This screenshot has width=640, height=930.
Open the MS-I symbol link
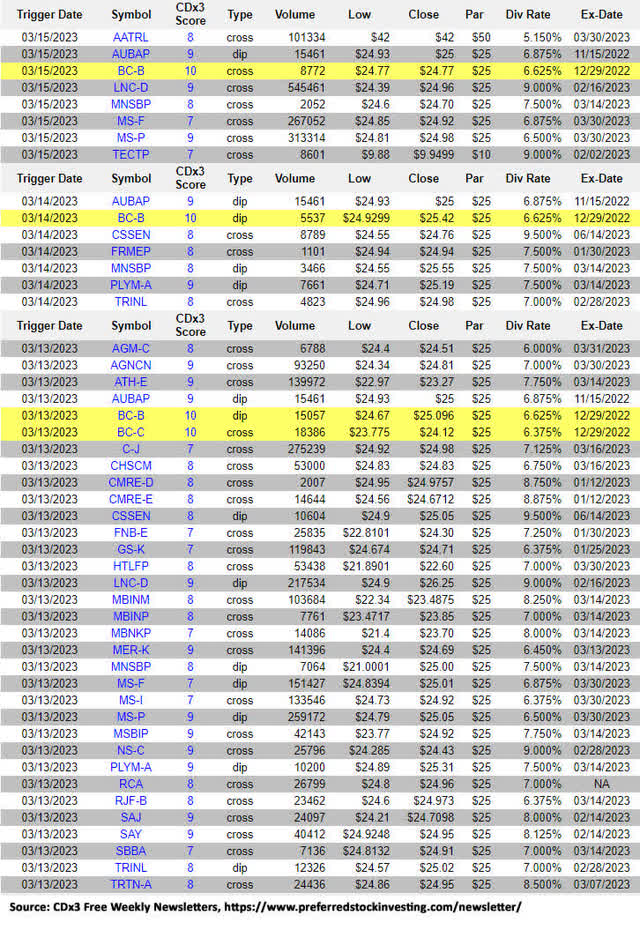coord(130,700)
